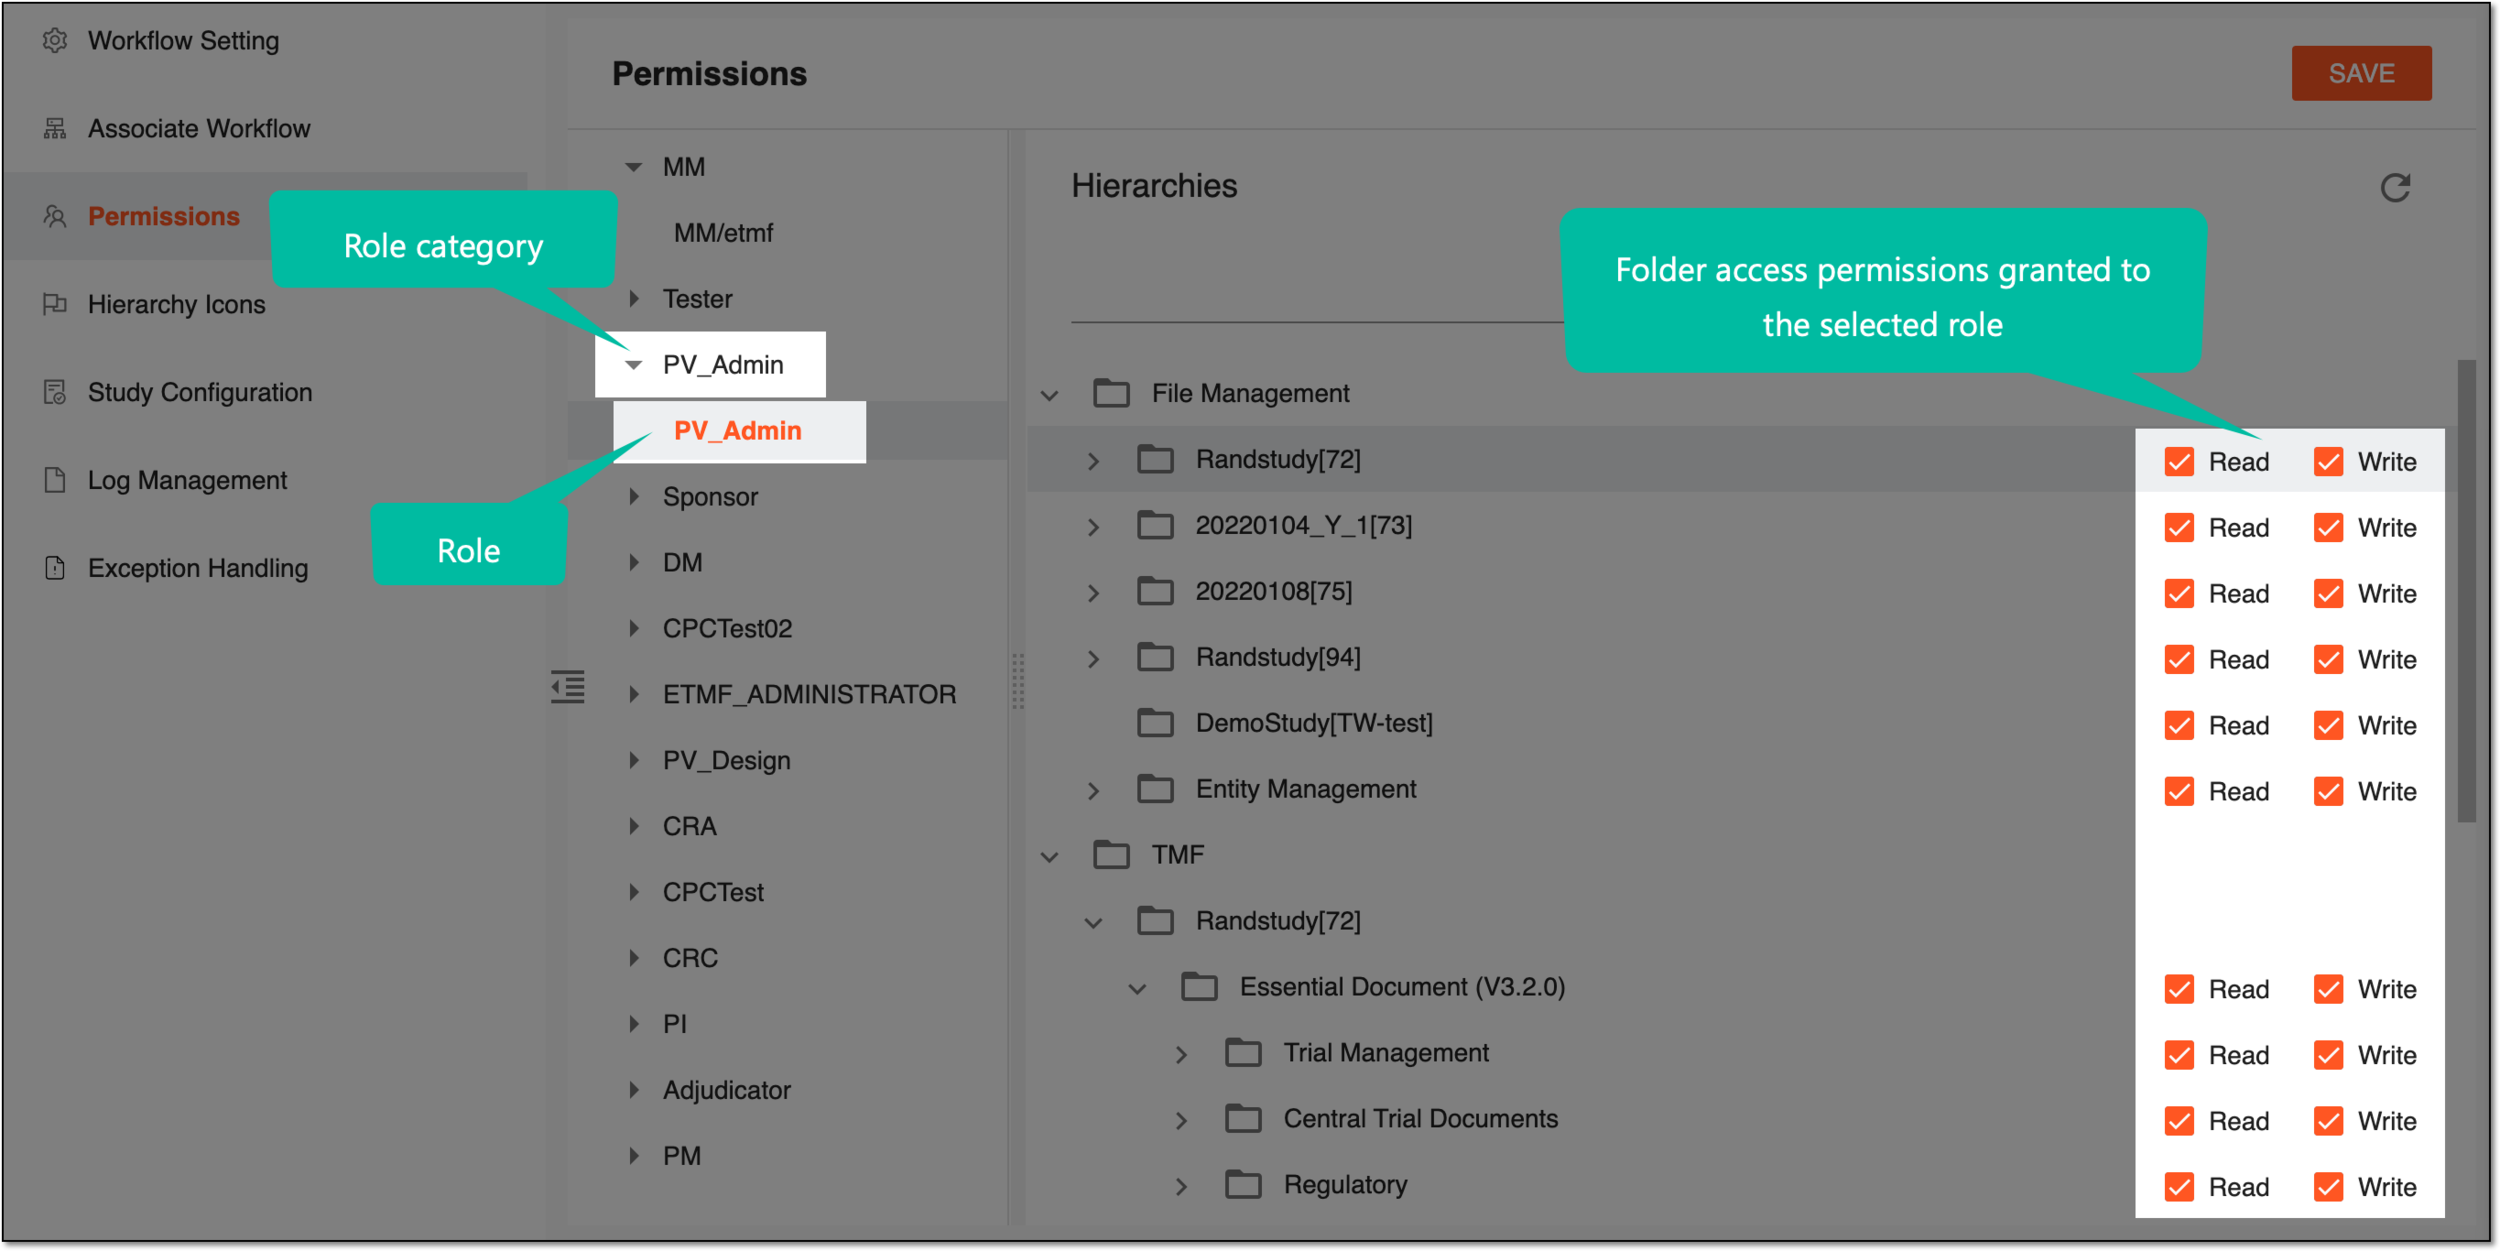Click the Workflow Setting gear icon
The image size is (2500, 1251).
click(55, 41)
